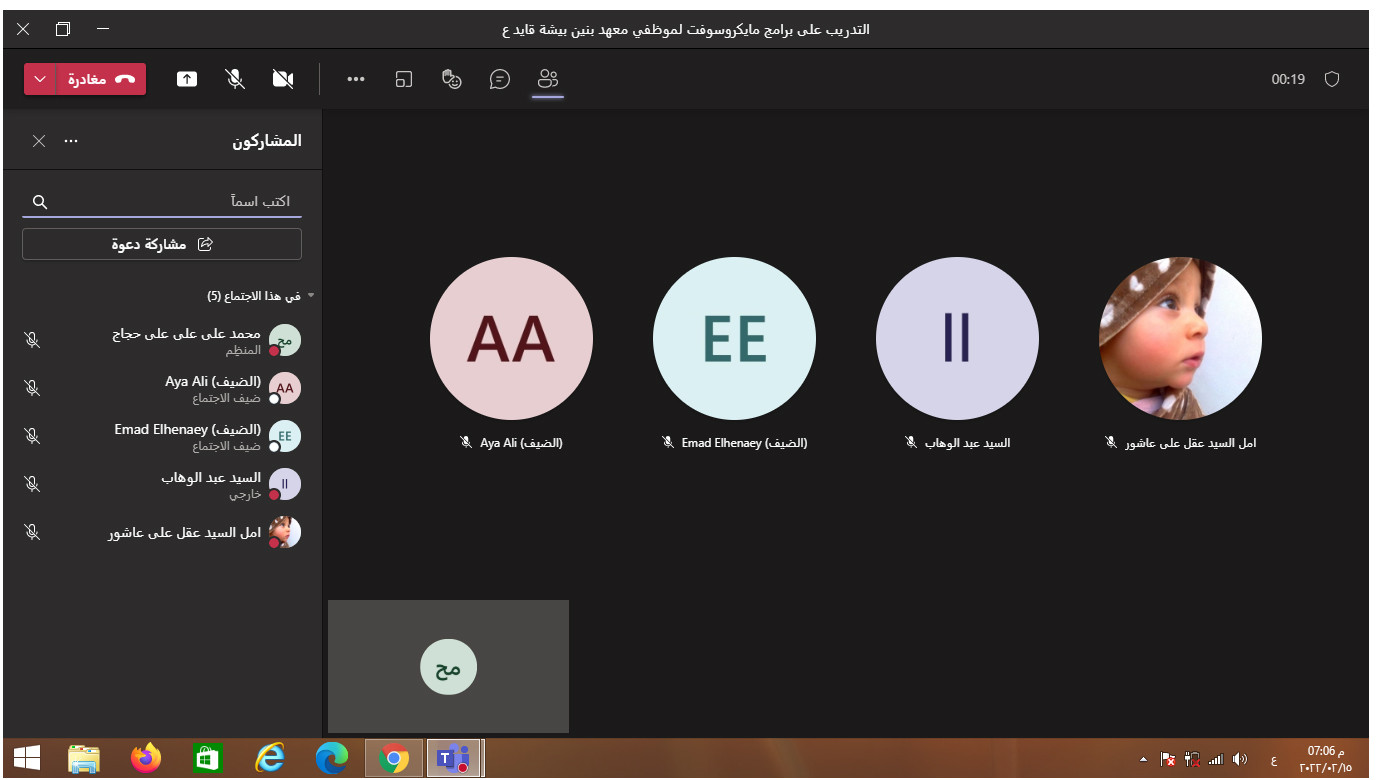
Task: Open reactions and raise hand menu
Action: 452,79
